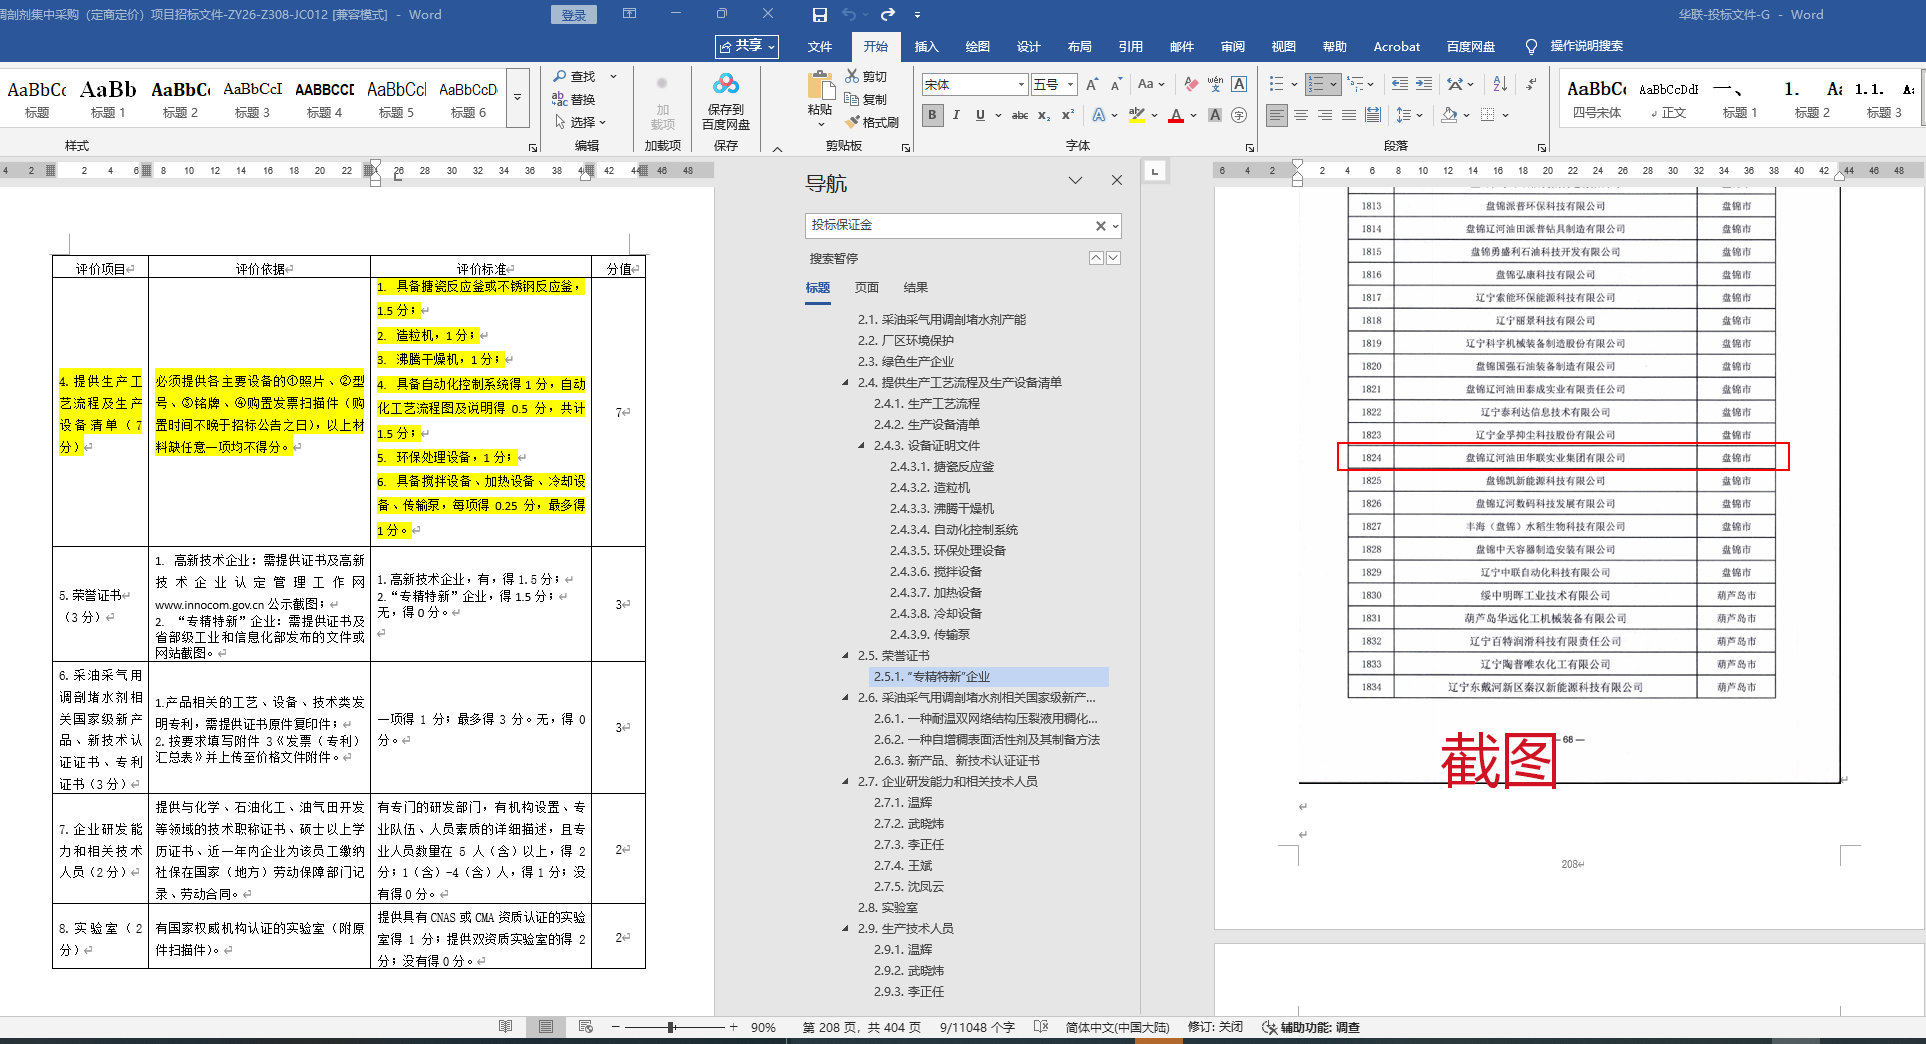
Task: Switch to Read Mode view in status bar
Action: tap(506, 1027)
